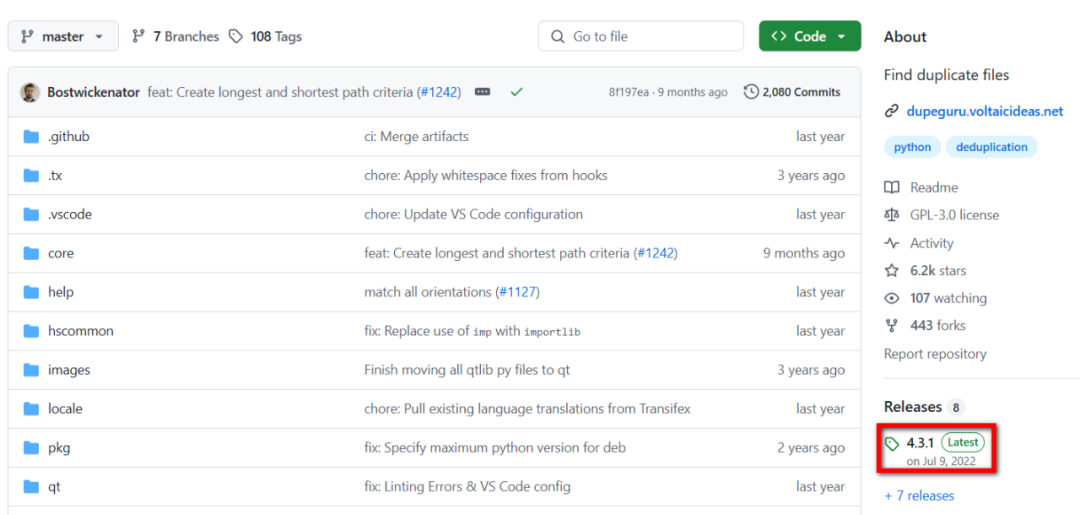The image size is (1080, 515).
Task: Open the master branch dropdown
Action: 63,36
